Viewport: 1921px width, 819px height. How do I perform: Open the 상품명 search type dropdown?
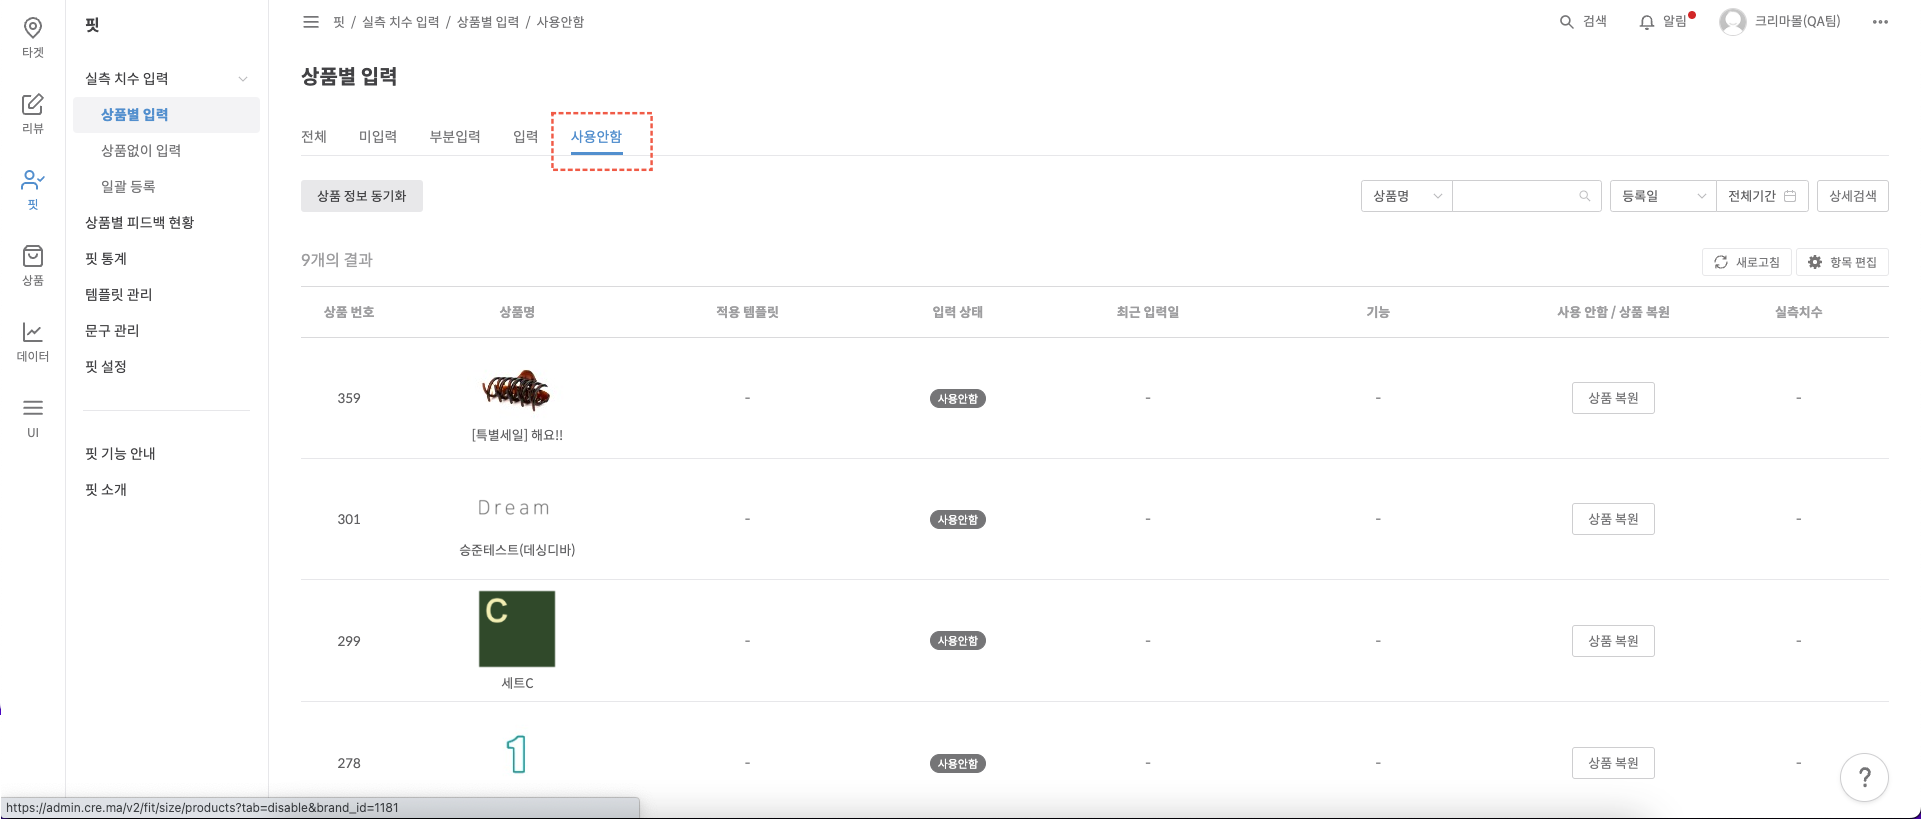(x=1406, y=196)
